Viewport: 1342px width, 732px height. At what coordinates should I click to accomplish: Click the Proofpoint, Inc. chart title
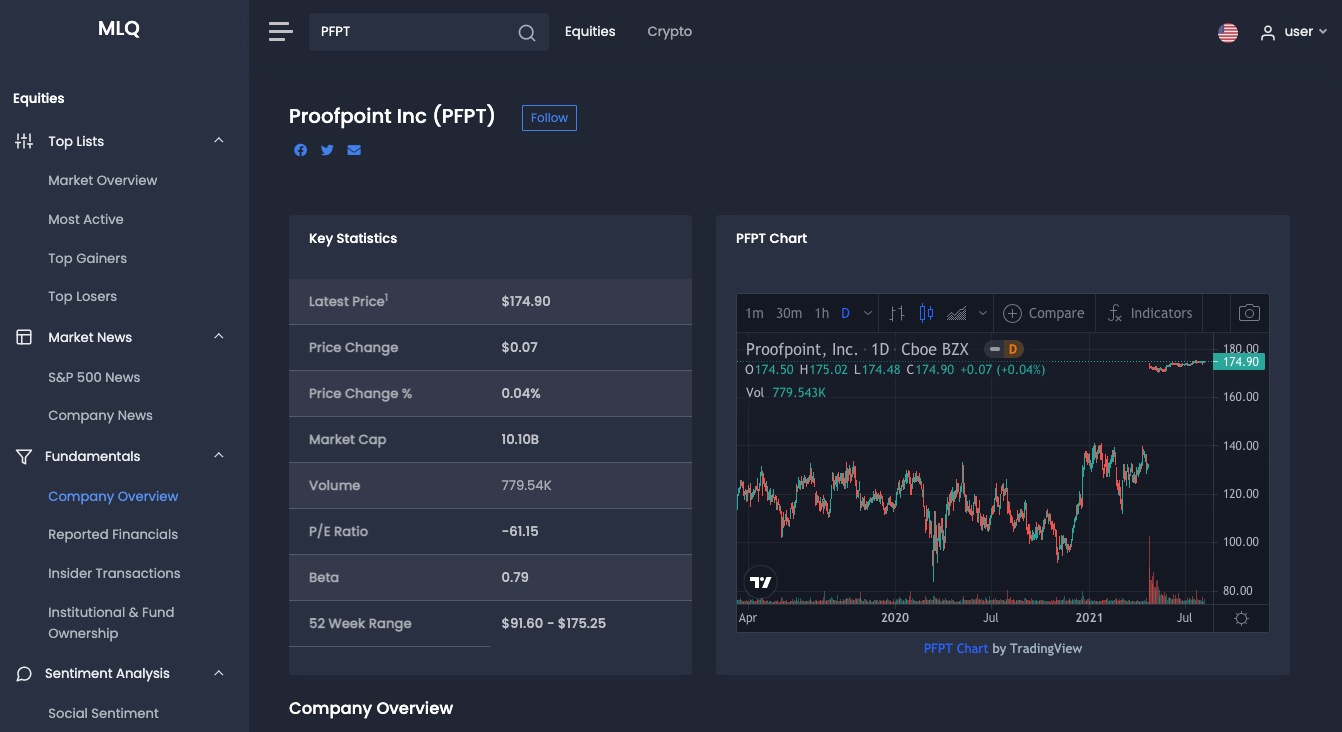click(802, 350)
